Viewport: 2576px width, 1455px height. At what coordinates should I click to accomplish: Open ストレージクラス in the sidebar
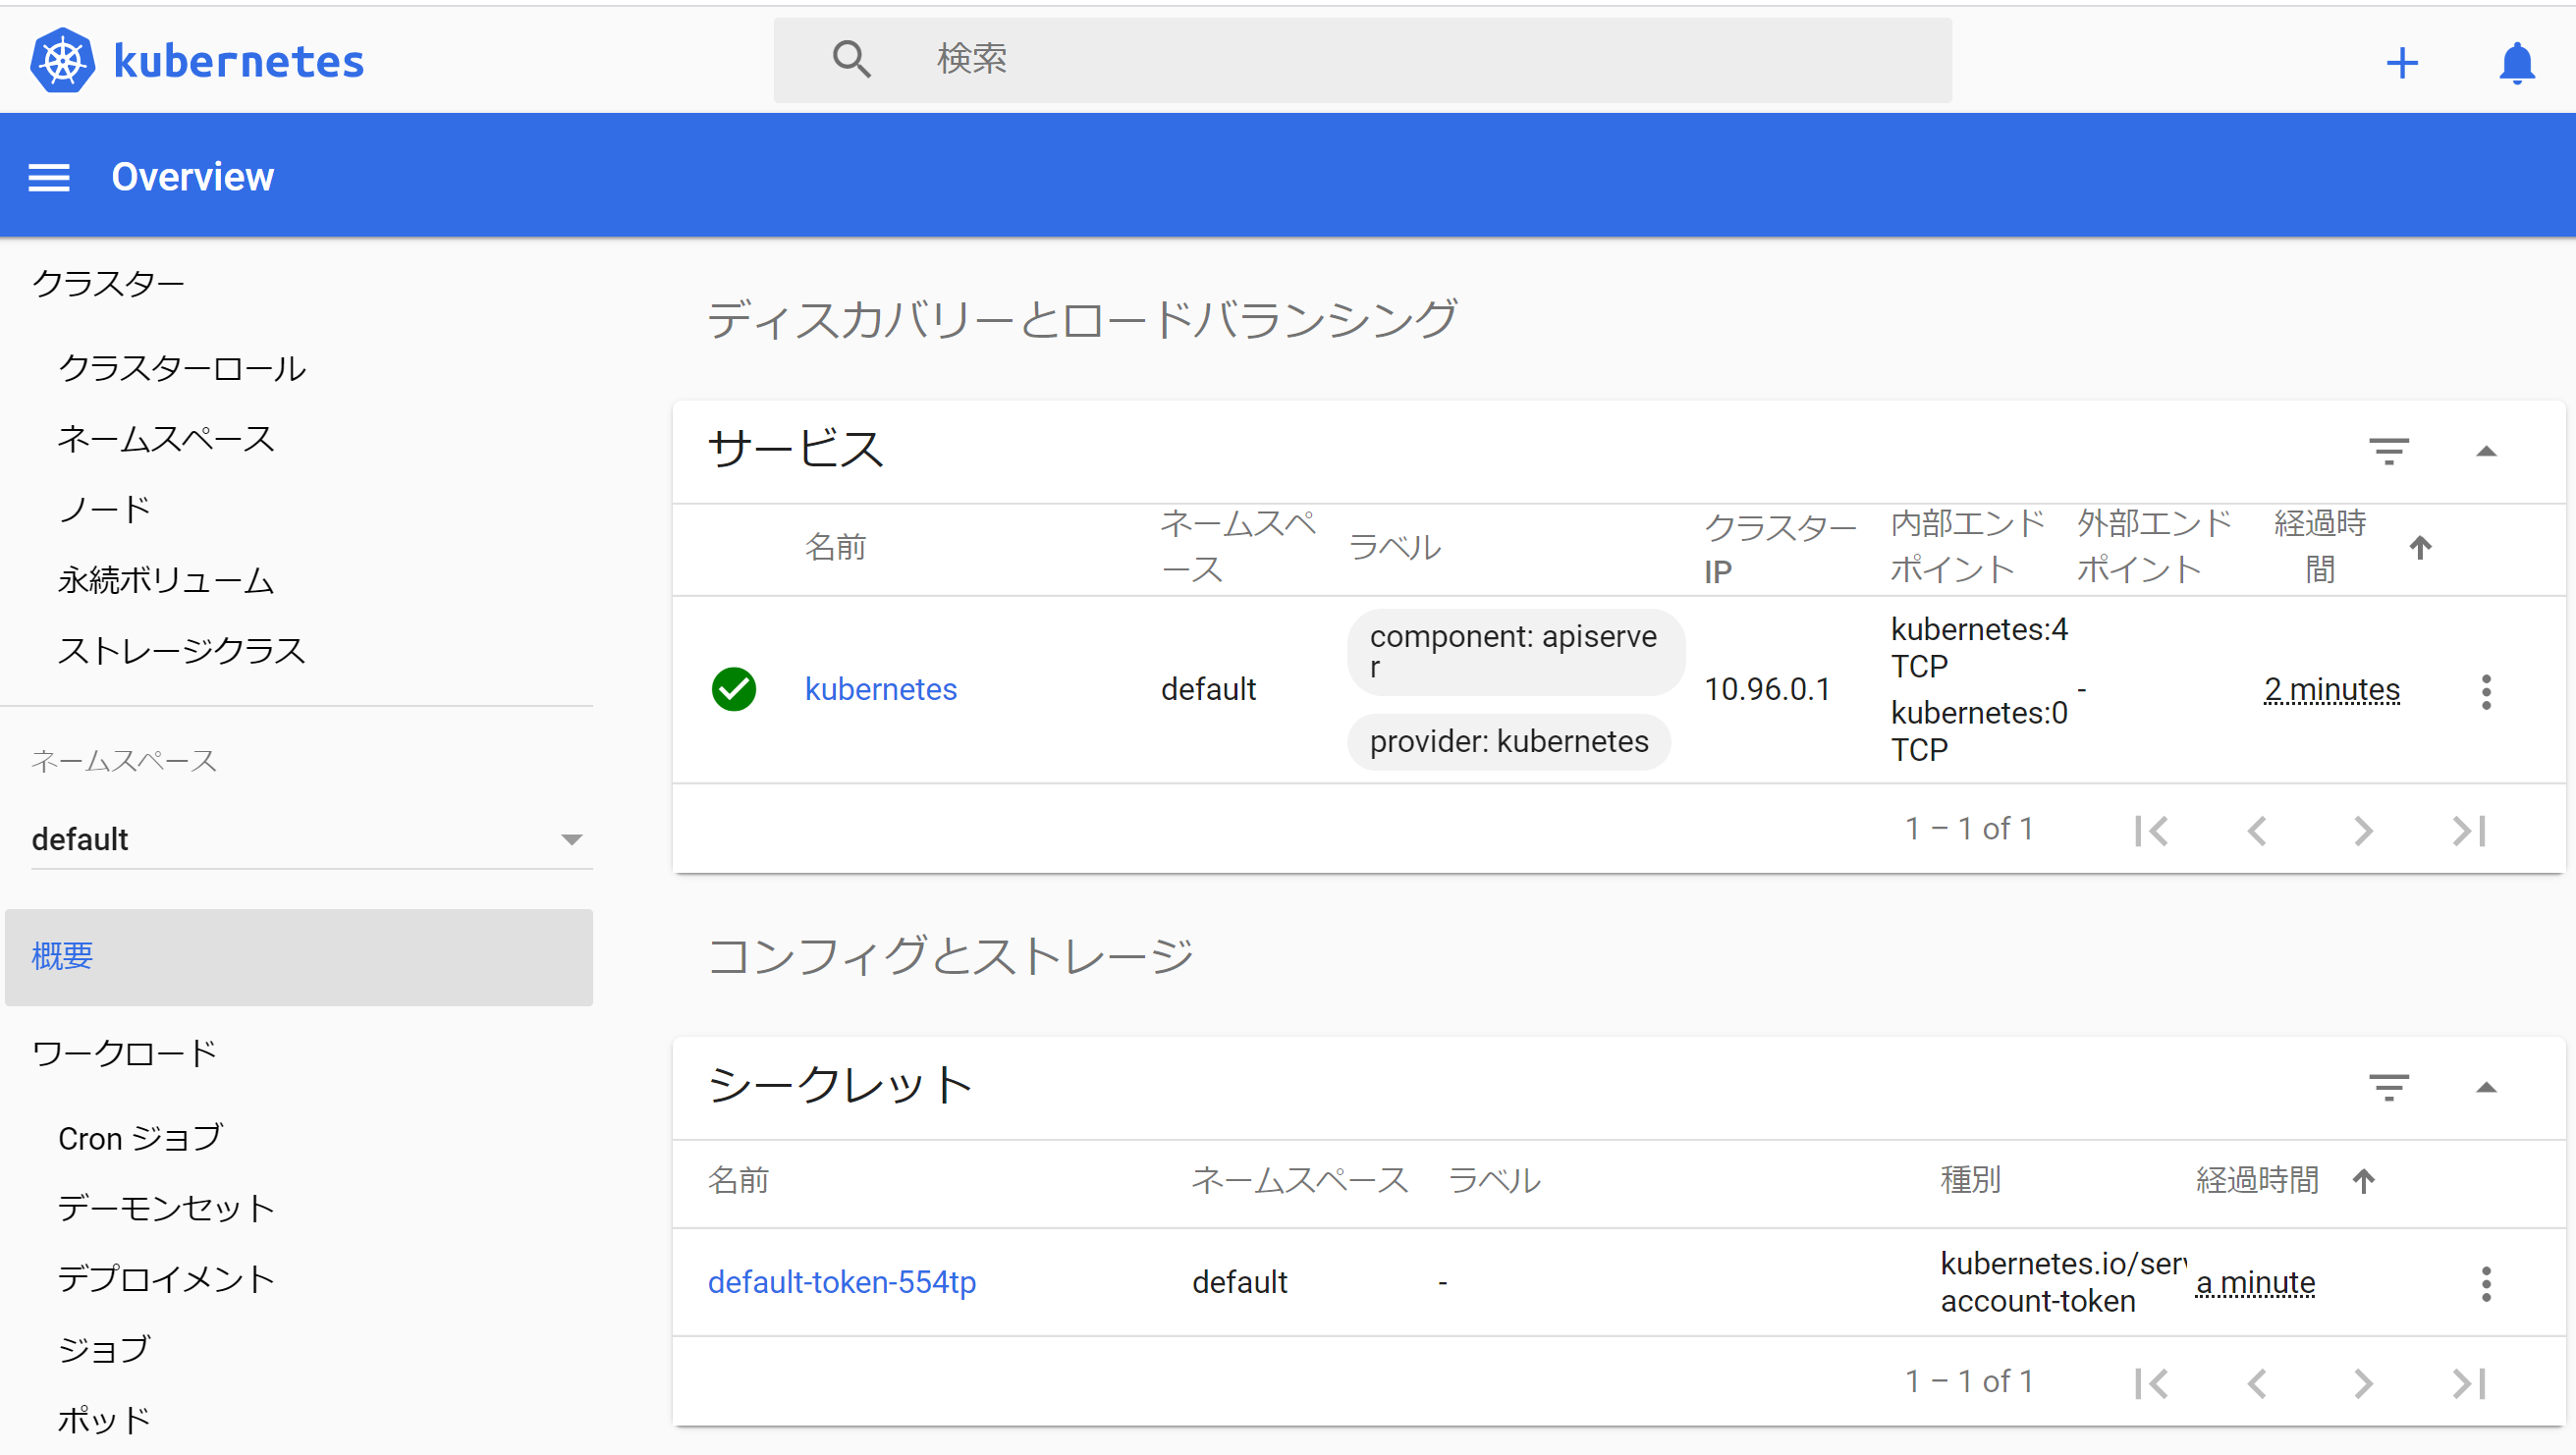[182, 651]
